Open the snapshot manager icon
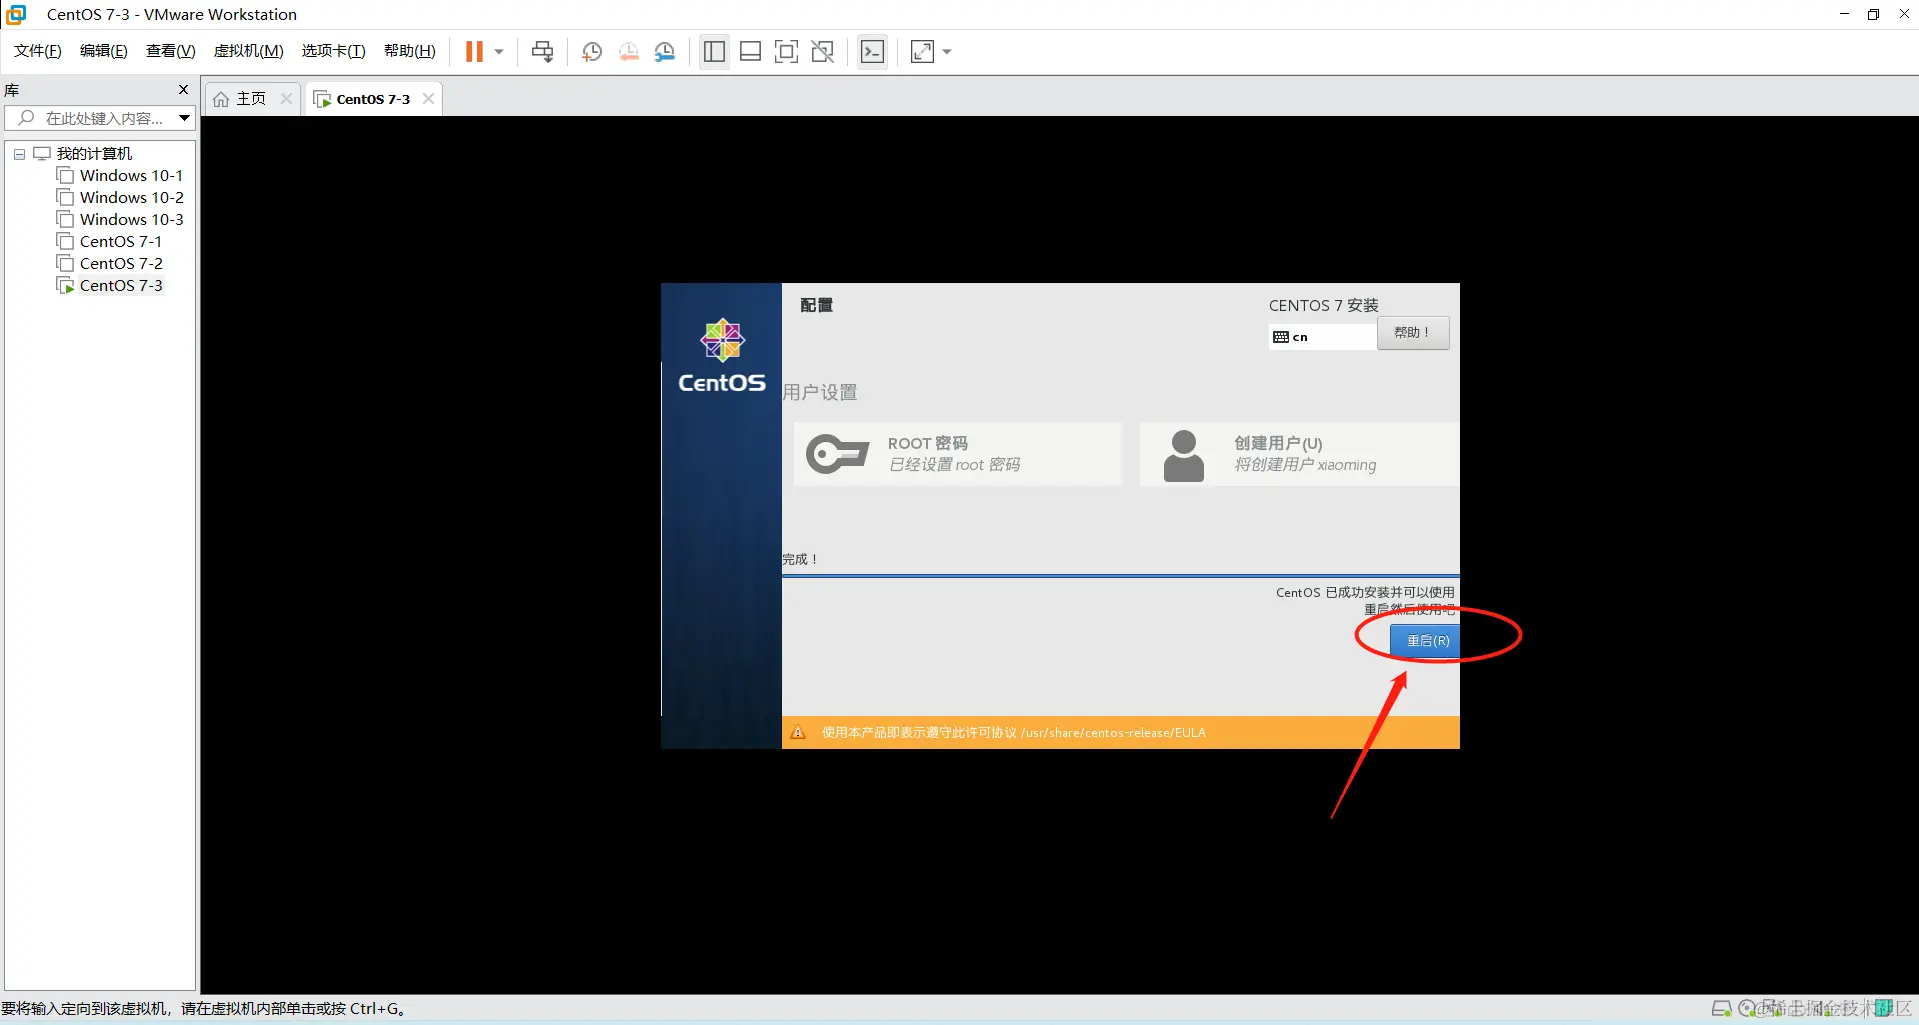The height and width of the screenshot is (1025, 1919). (665, 52)
